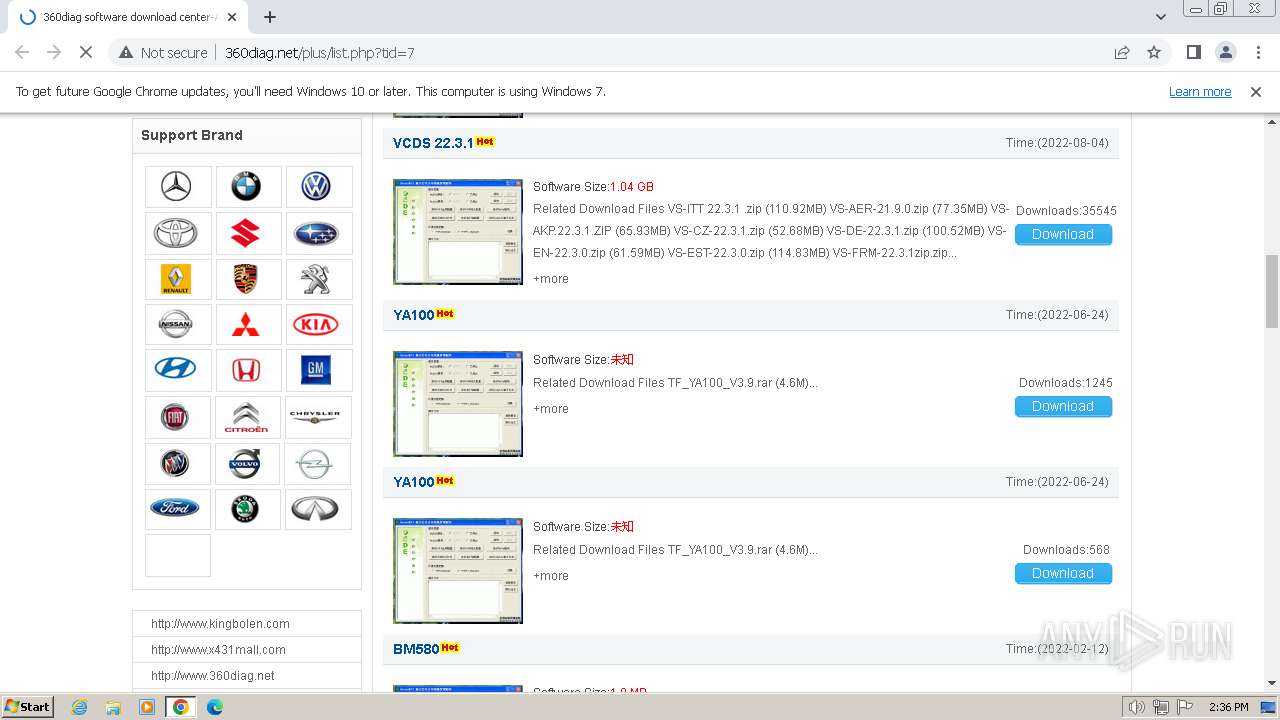Open Chrome's three-dot menu
The height and width of the screenshot is (720, 1280).
click(x=1258, y=52)
